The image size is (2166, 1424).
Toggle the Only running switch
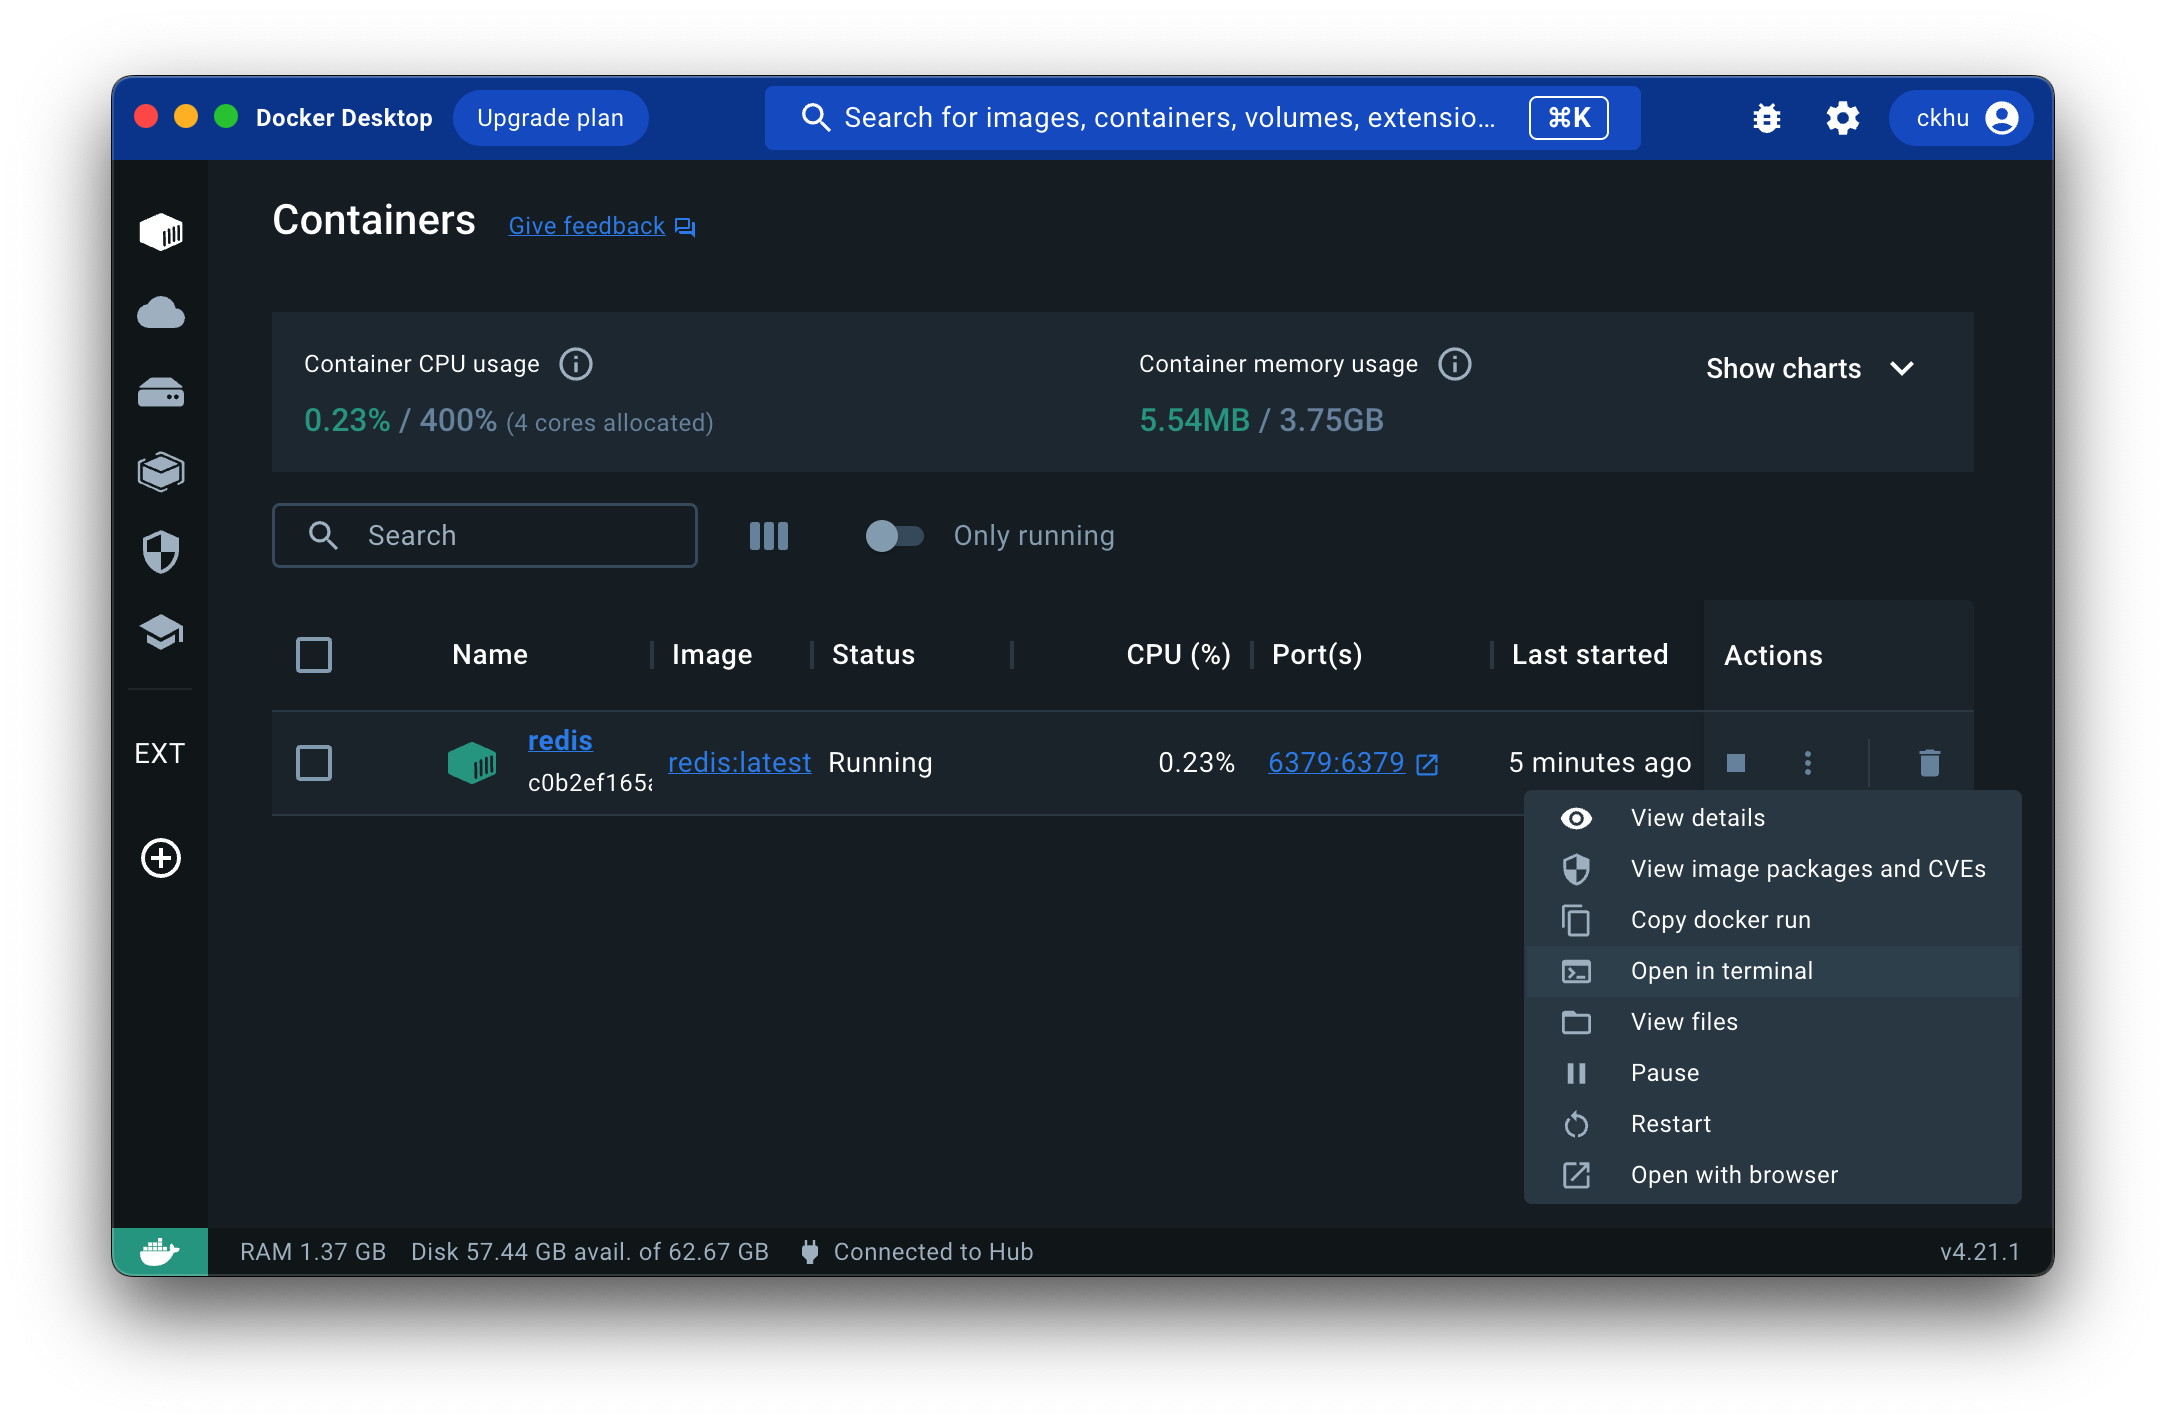(894, 536)
